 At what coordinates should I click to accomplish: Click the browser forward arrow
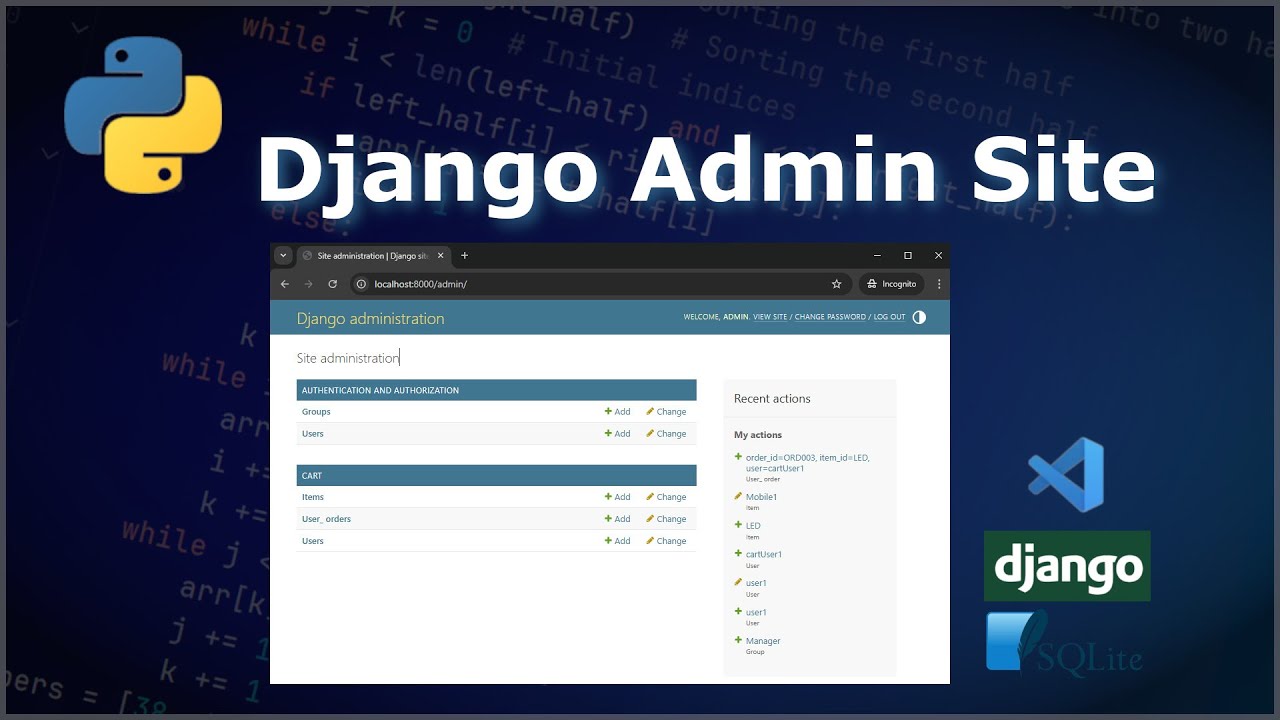[x=308, y=284]
